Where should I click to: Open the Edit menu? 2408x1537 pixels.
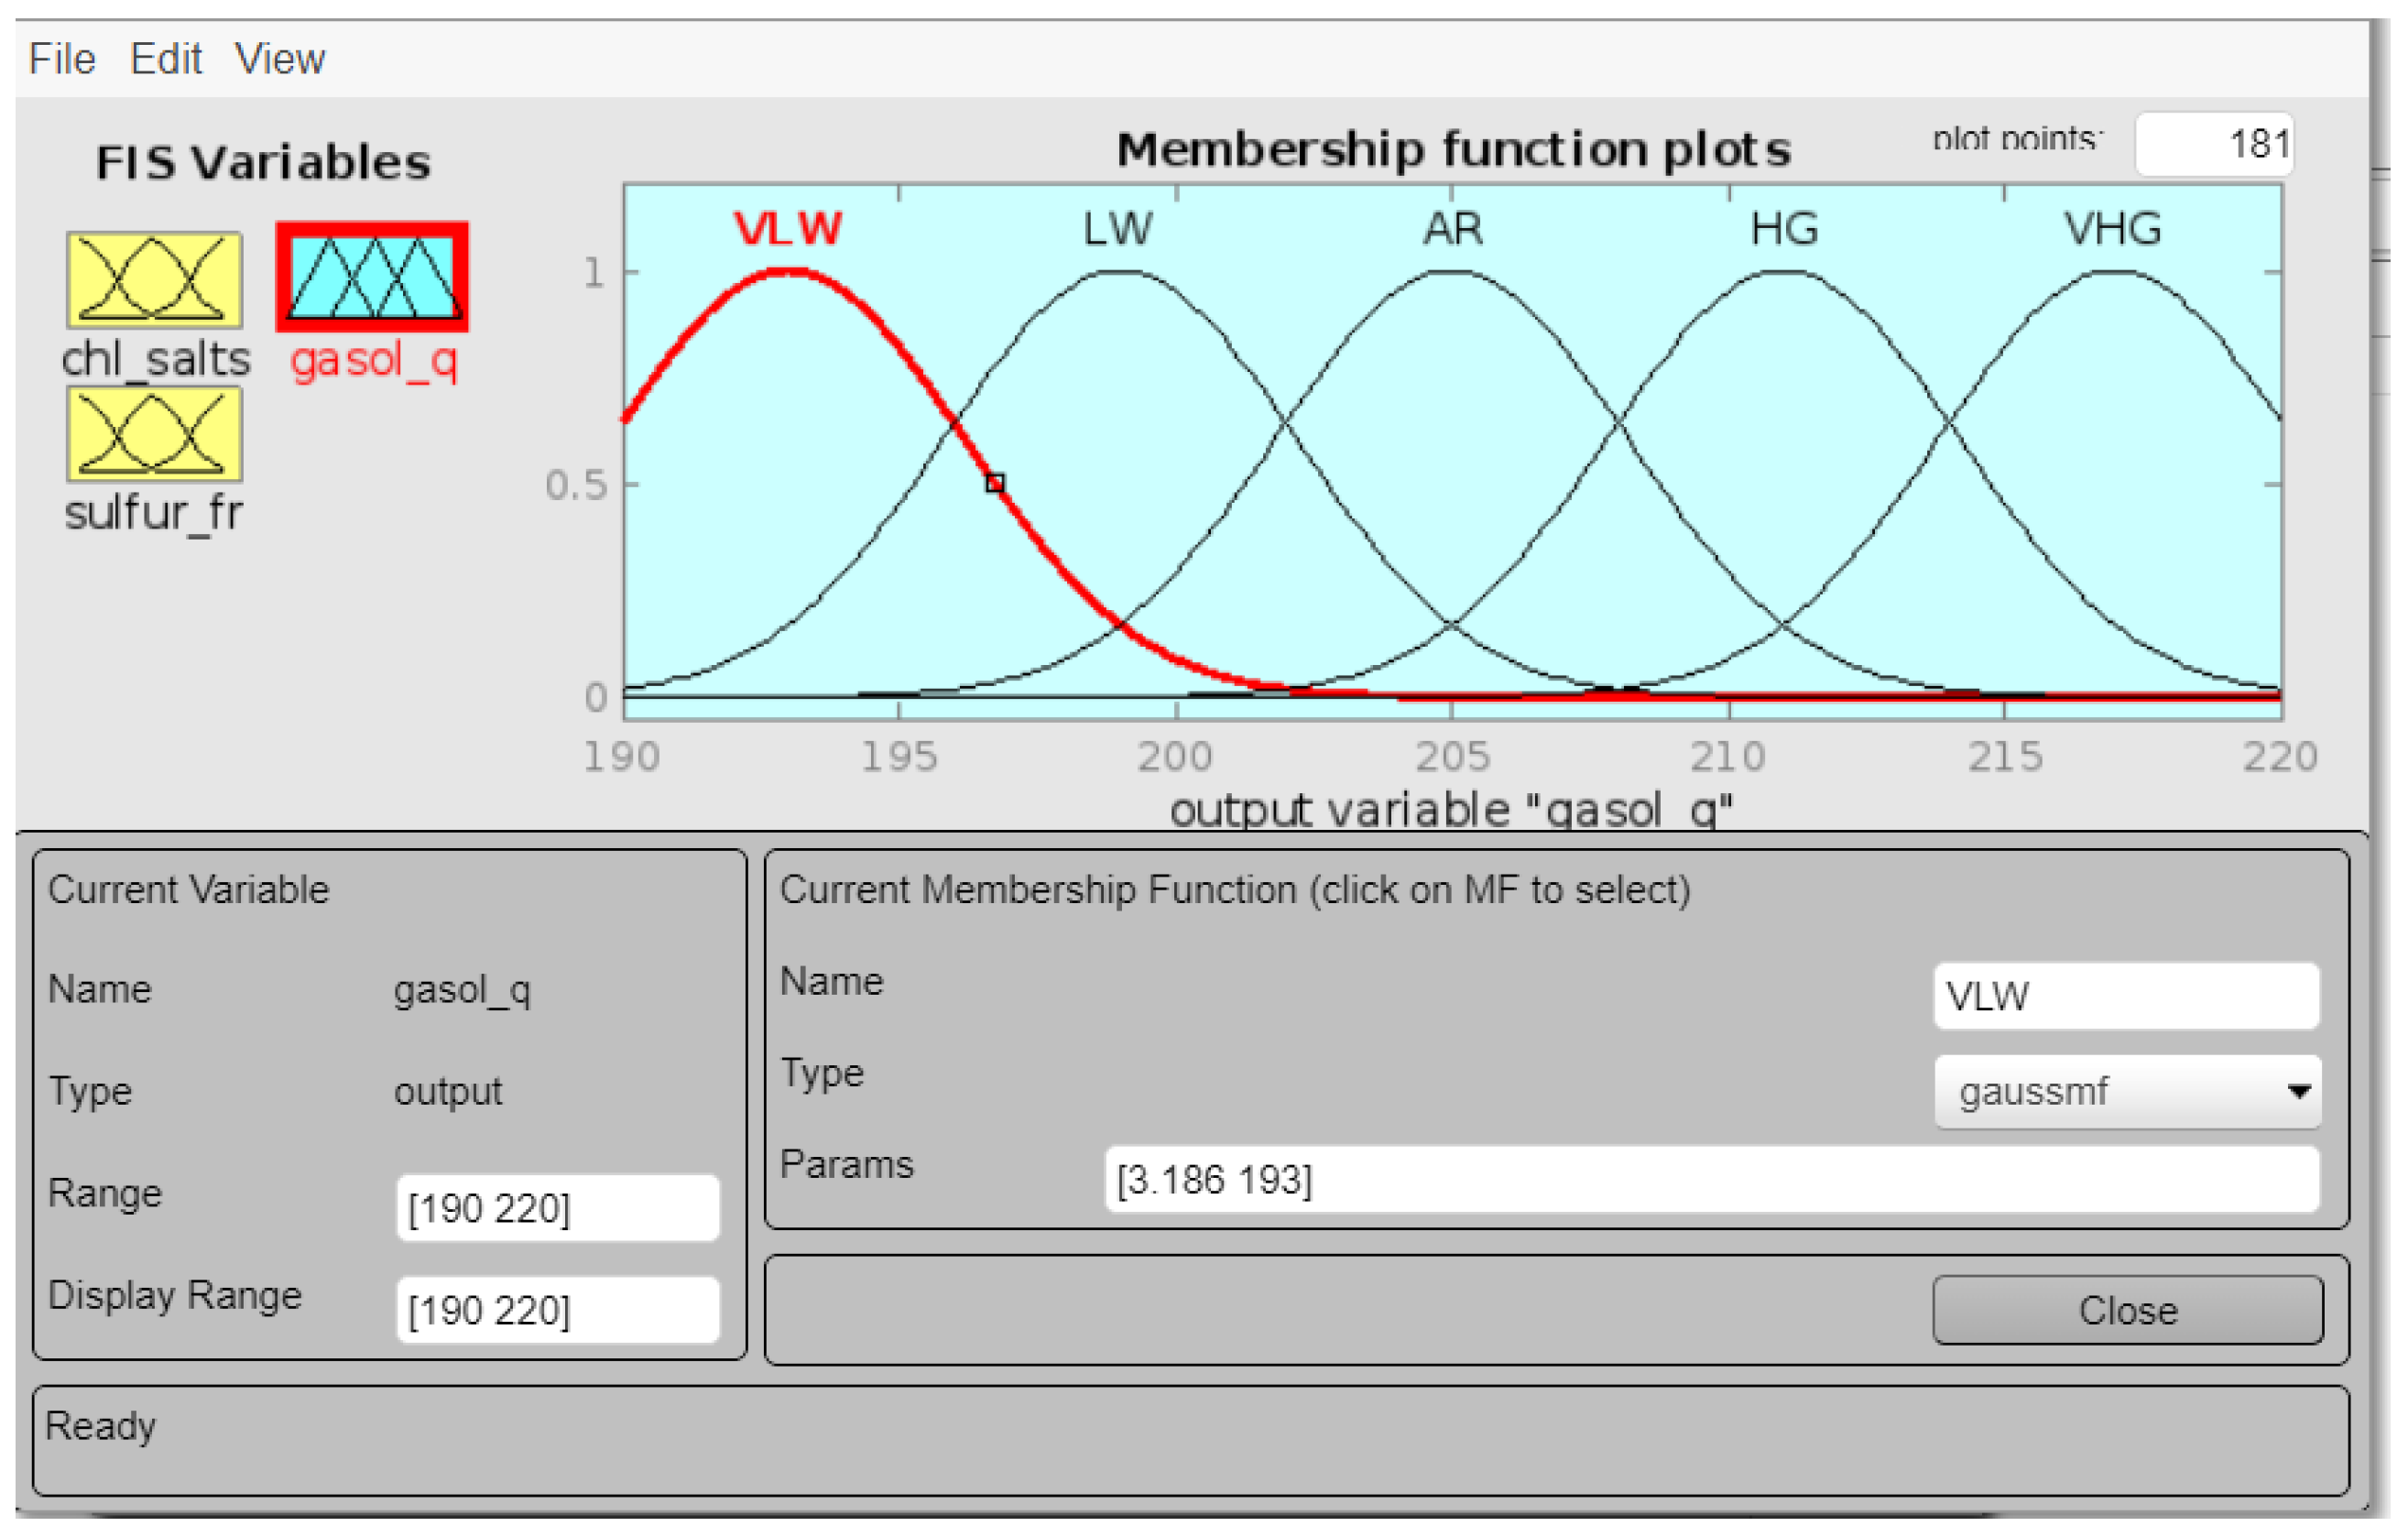point(166,59)
